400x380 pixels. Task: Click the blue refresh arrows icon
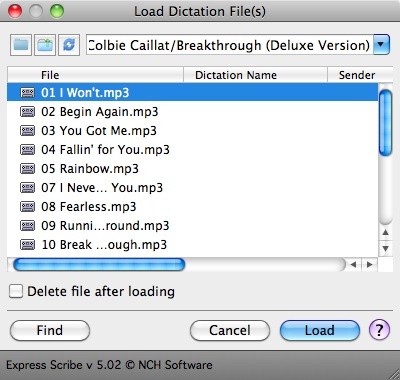tap(69, 45)
